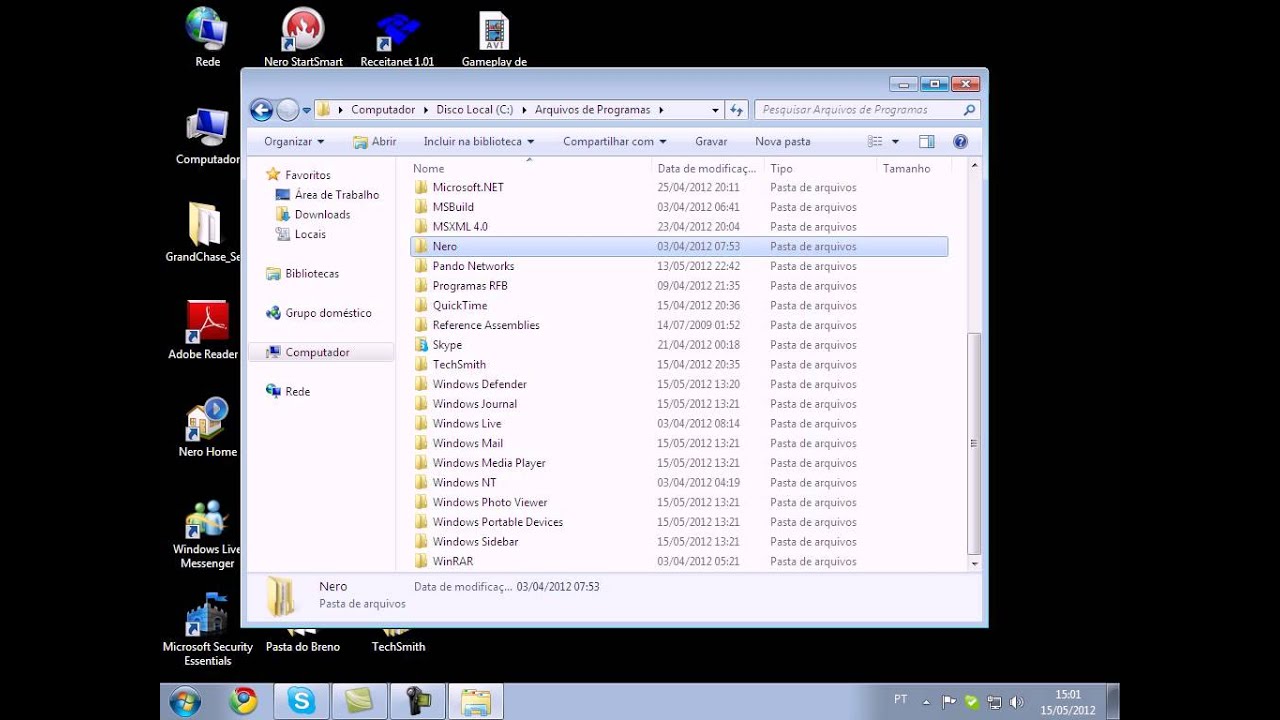Image resolution: width=1280 pixels, height=720 pixels.
Task: Open Receitanet 1.01 desktop icon
Action: (x=397, y=37)
